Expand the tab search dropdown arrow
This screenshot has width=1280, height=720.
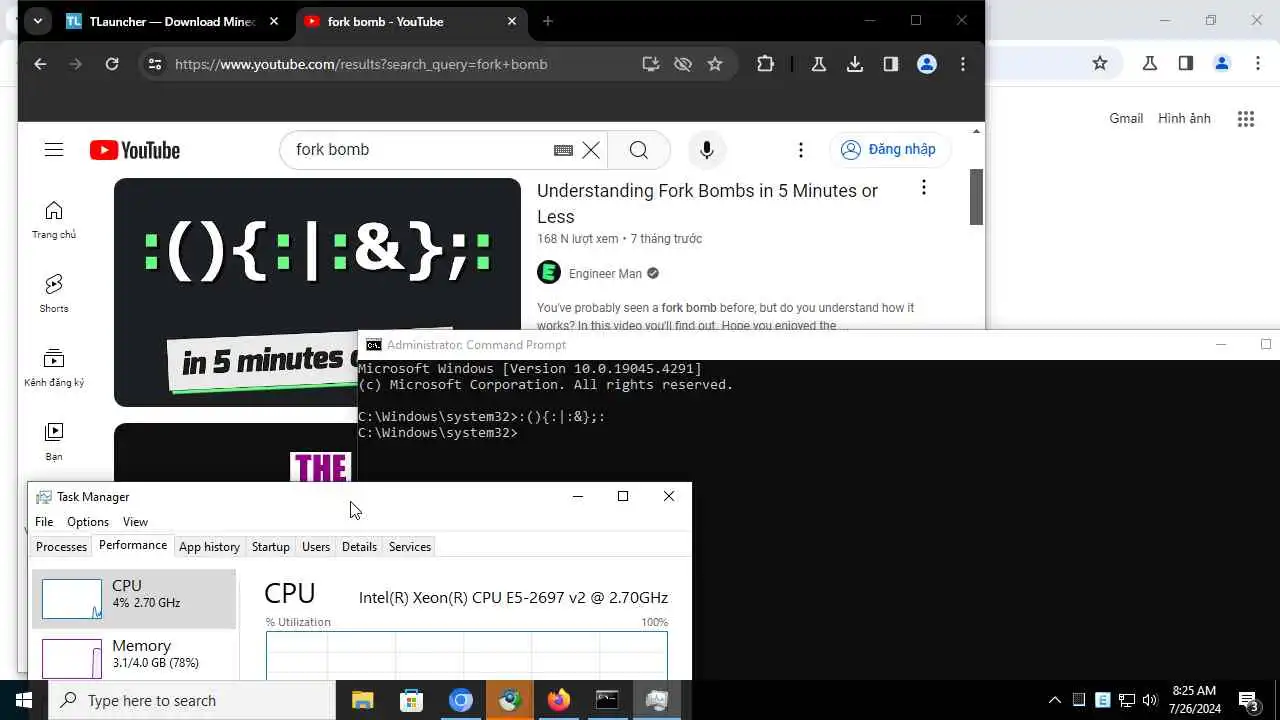[37, 21]
